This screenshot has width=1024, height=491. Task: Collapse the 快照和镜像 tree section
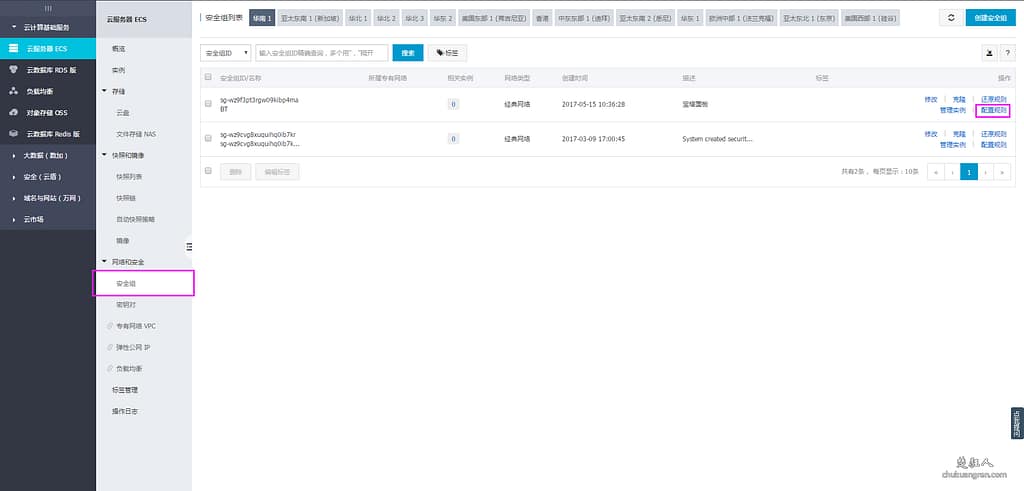(x=105, y=155)
